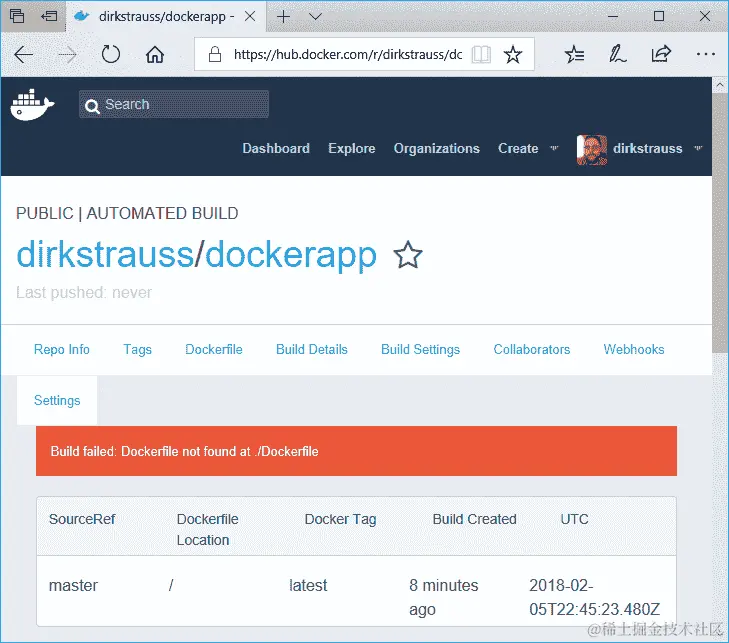This screenshot has height=643, width=729.
Task: Click the browser address bar URL
Action: (348, 54)
